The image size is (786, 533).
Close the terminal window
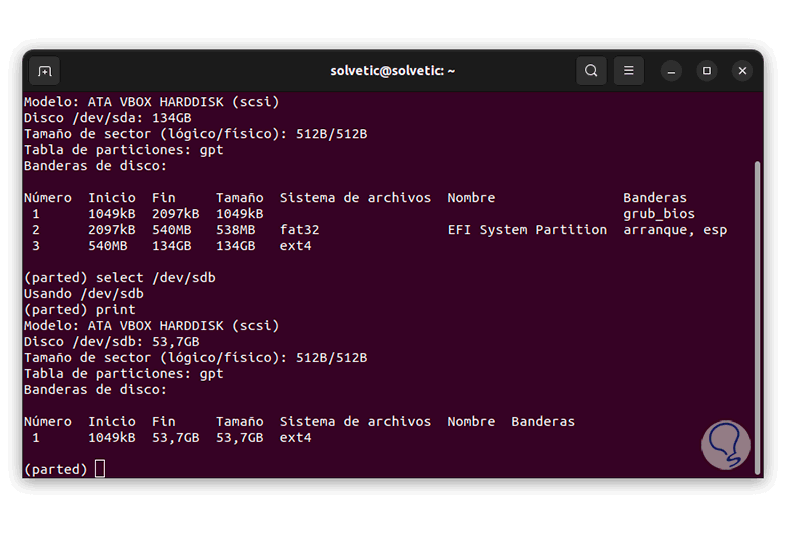(742, 71)
